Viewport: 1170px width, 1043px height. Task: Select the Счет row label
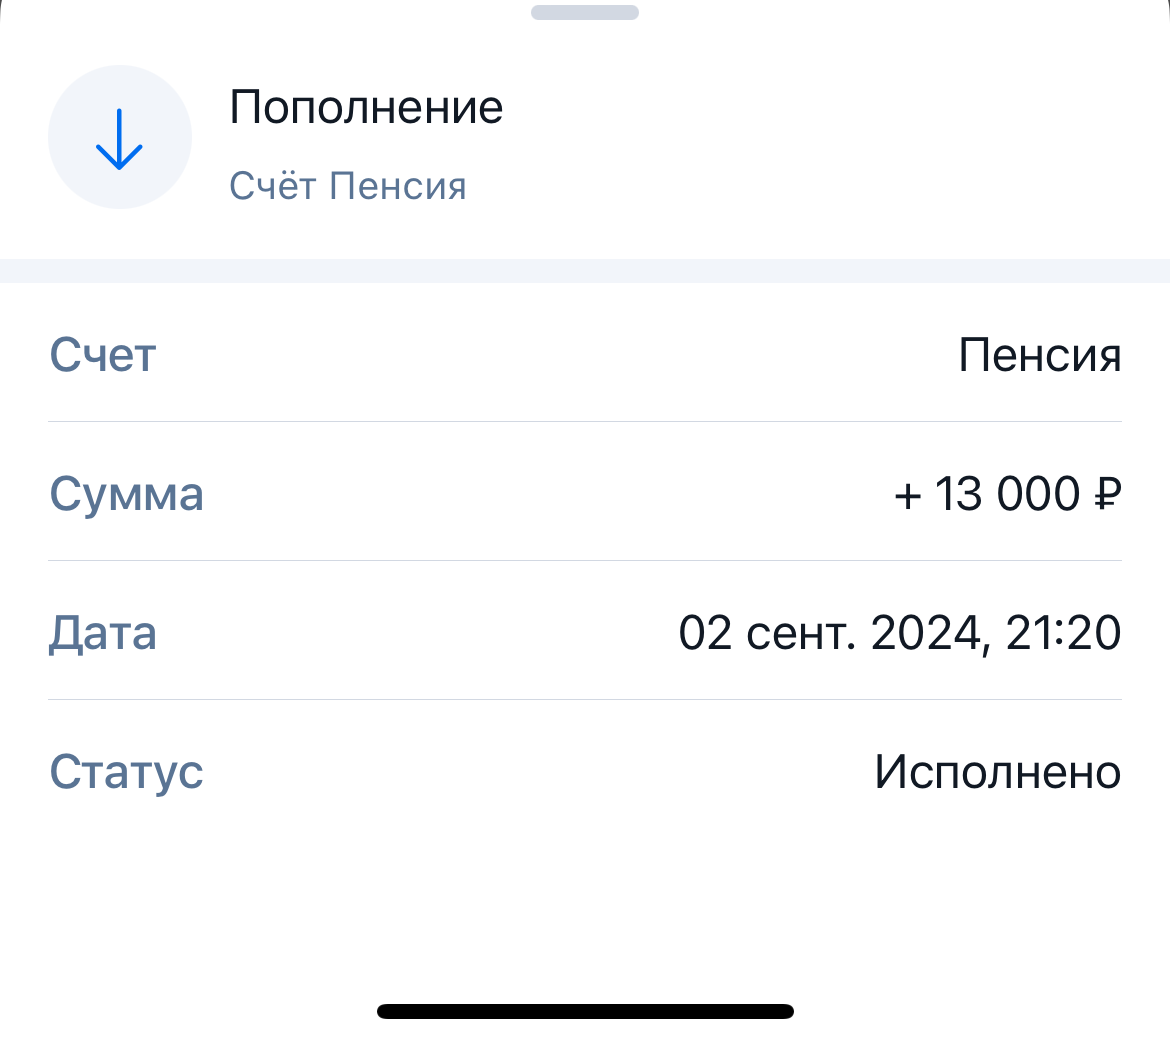pyautogui.click(x=102, y=355)
